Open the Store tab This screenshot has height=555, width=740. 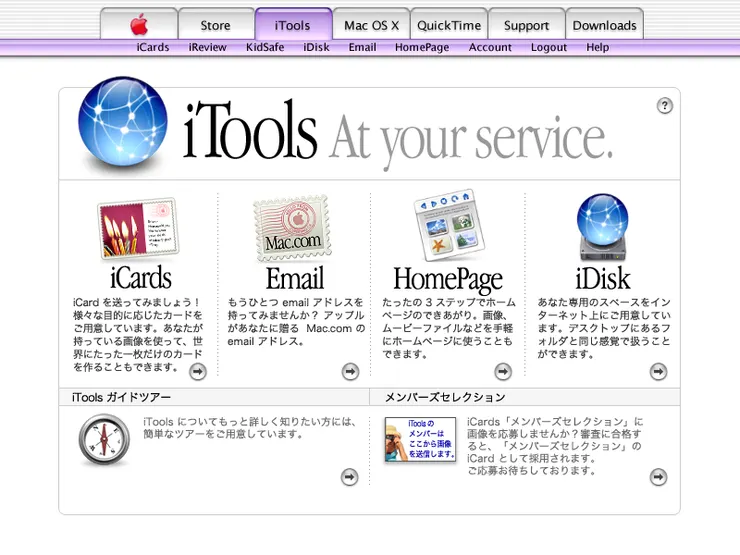coord(216,24)
